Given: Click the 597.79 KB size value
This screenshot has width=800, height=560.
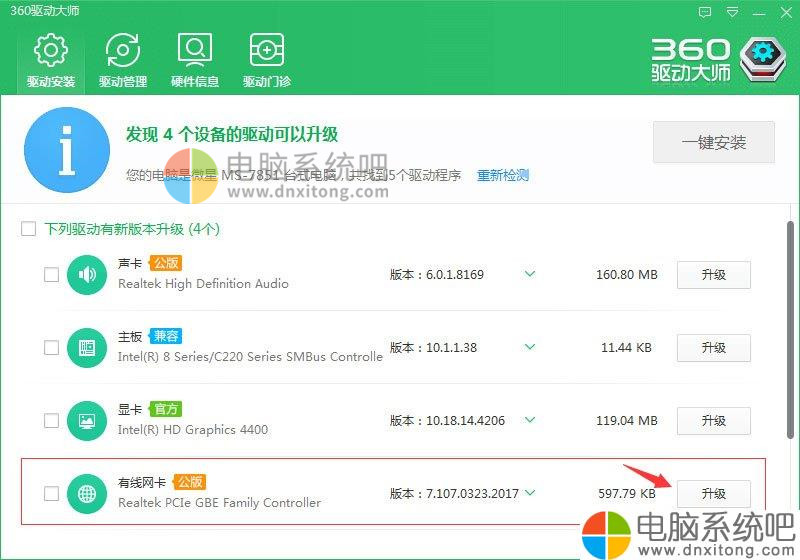Looking at the screenshot, I should click(627, 494).
